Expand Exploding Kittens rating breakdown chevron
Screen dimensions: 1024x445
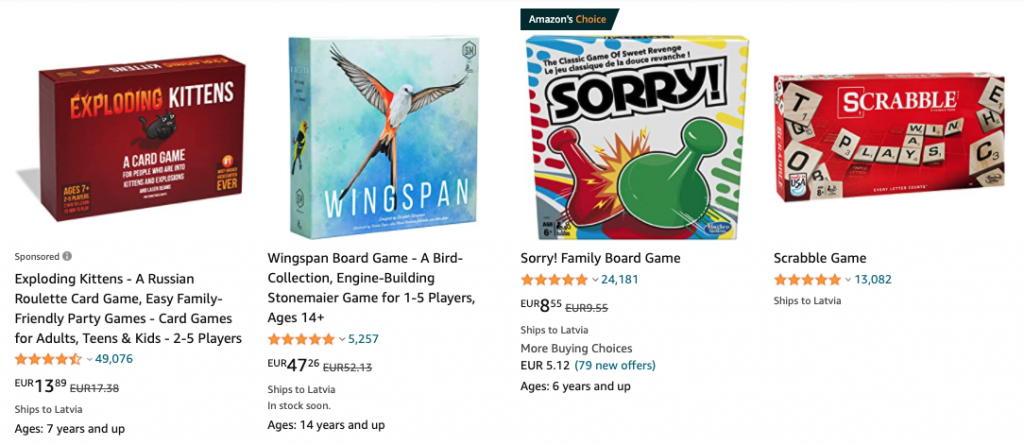coord(89,359)
